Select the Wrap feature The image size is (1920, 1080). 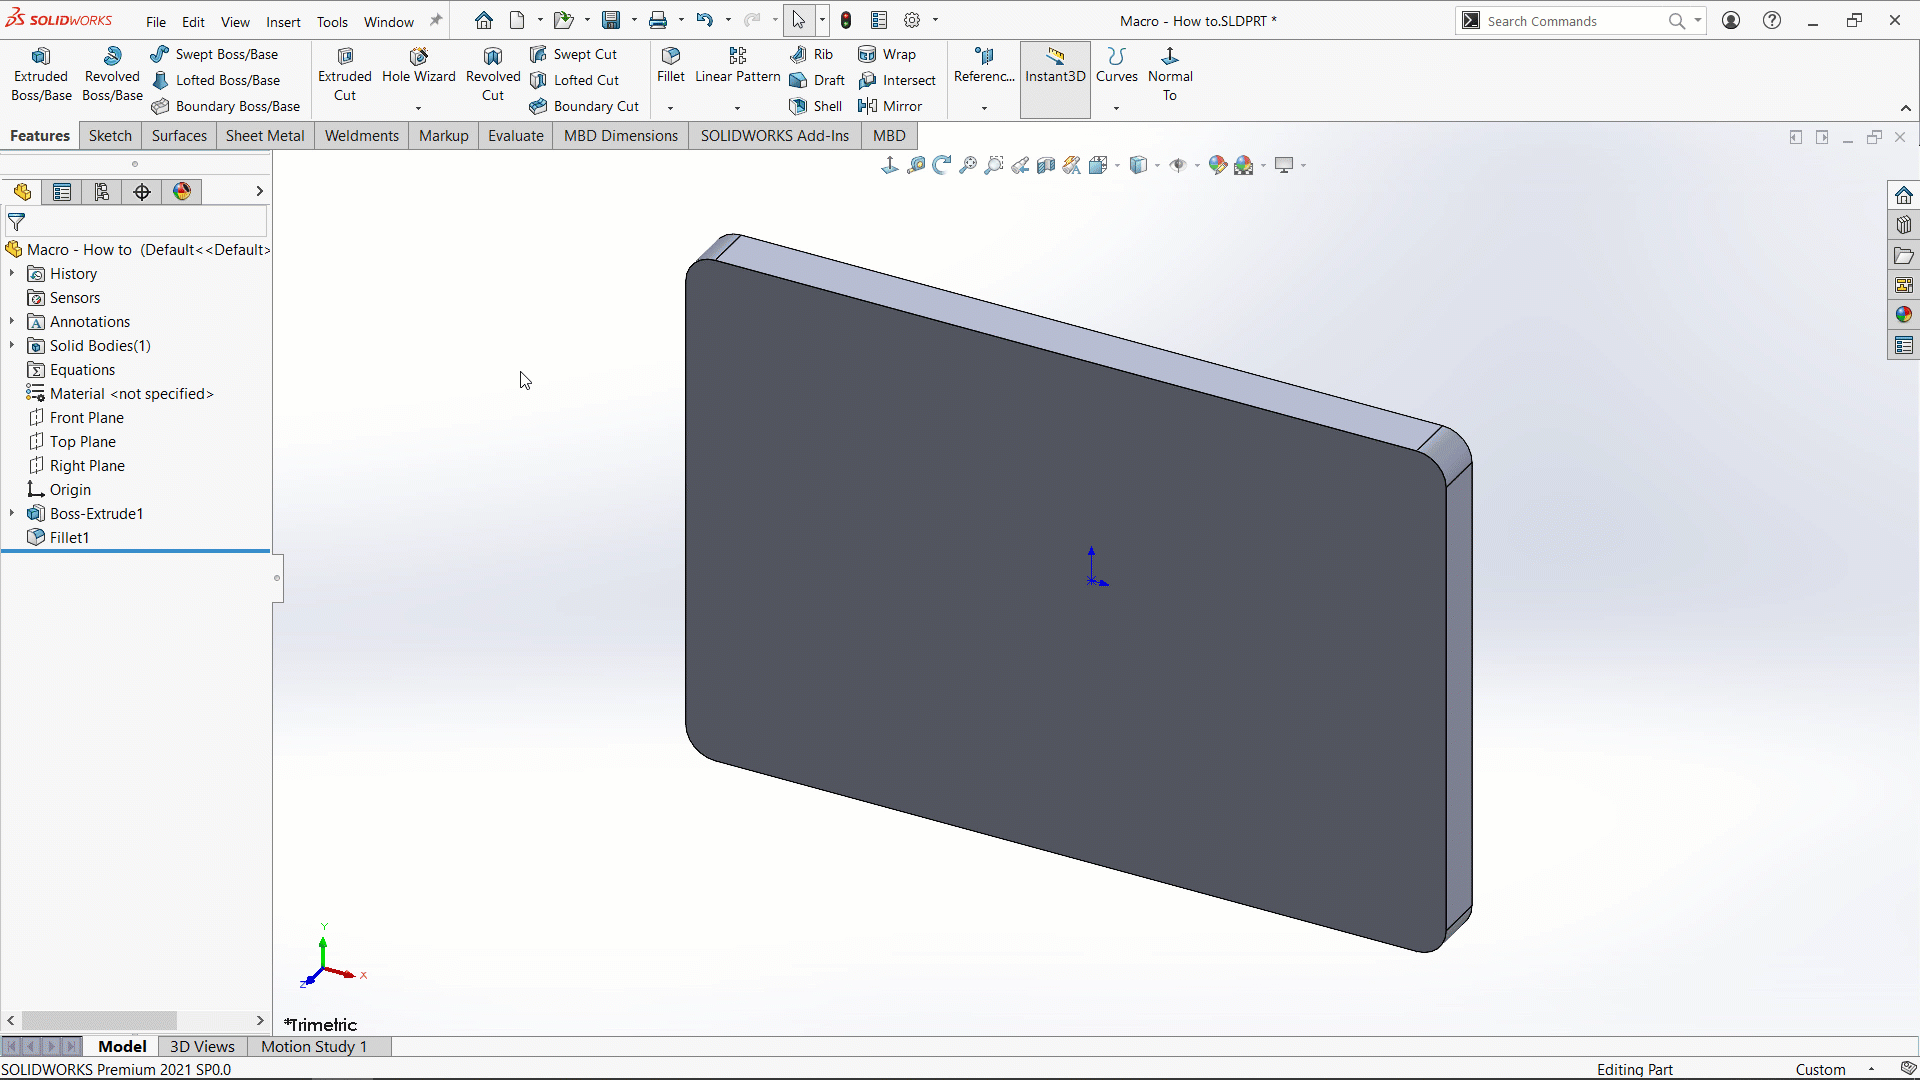click(887, 54)
